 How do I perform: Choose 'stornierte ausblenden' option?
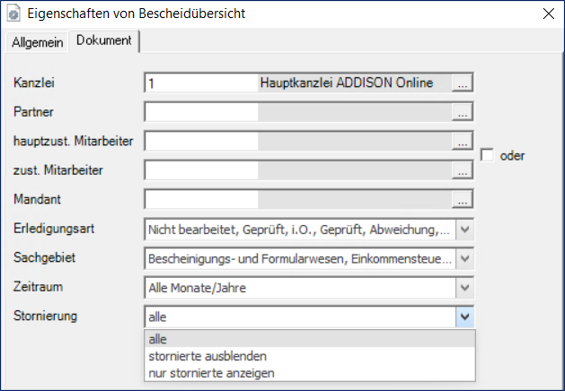[x=310, y=356]
